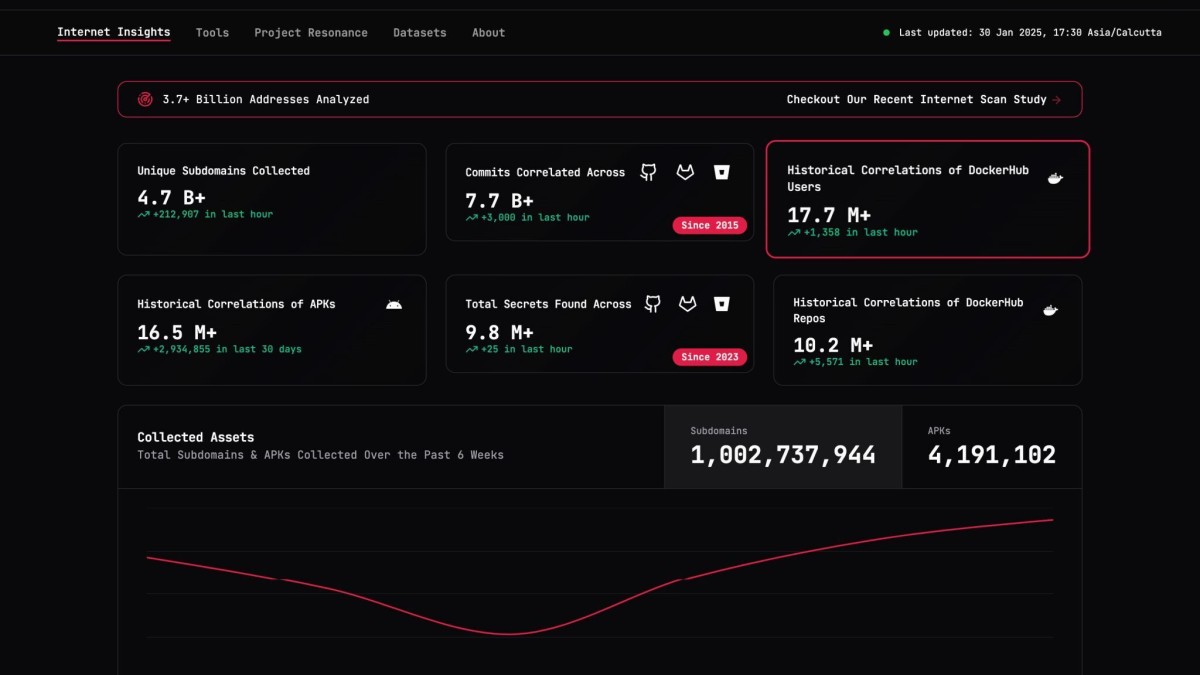Click the GitHub icon in Total Secrets card

point(653,304)
